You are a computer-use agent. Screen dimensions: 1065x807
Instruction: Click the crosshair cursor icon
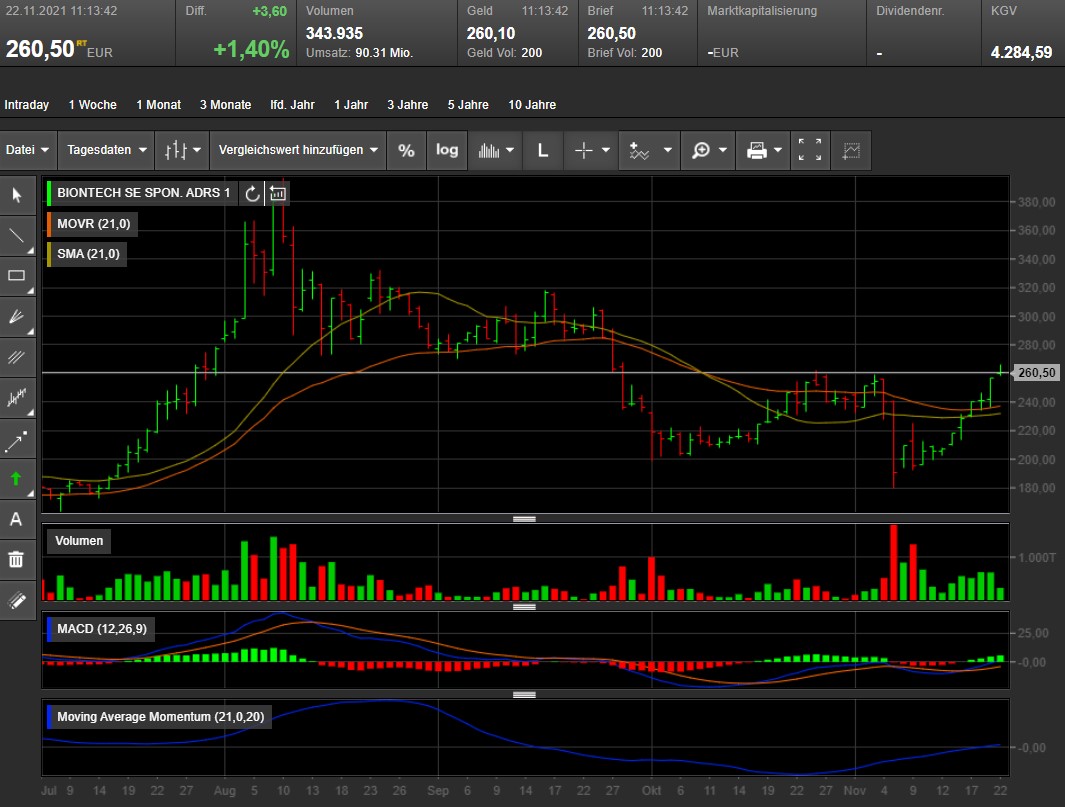click(x=583, y=150)
